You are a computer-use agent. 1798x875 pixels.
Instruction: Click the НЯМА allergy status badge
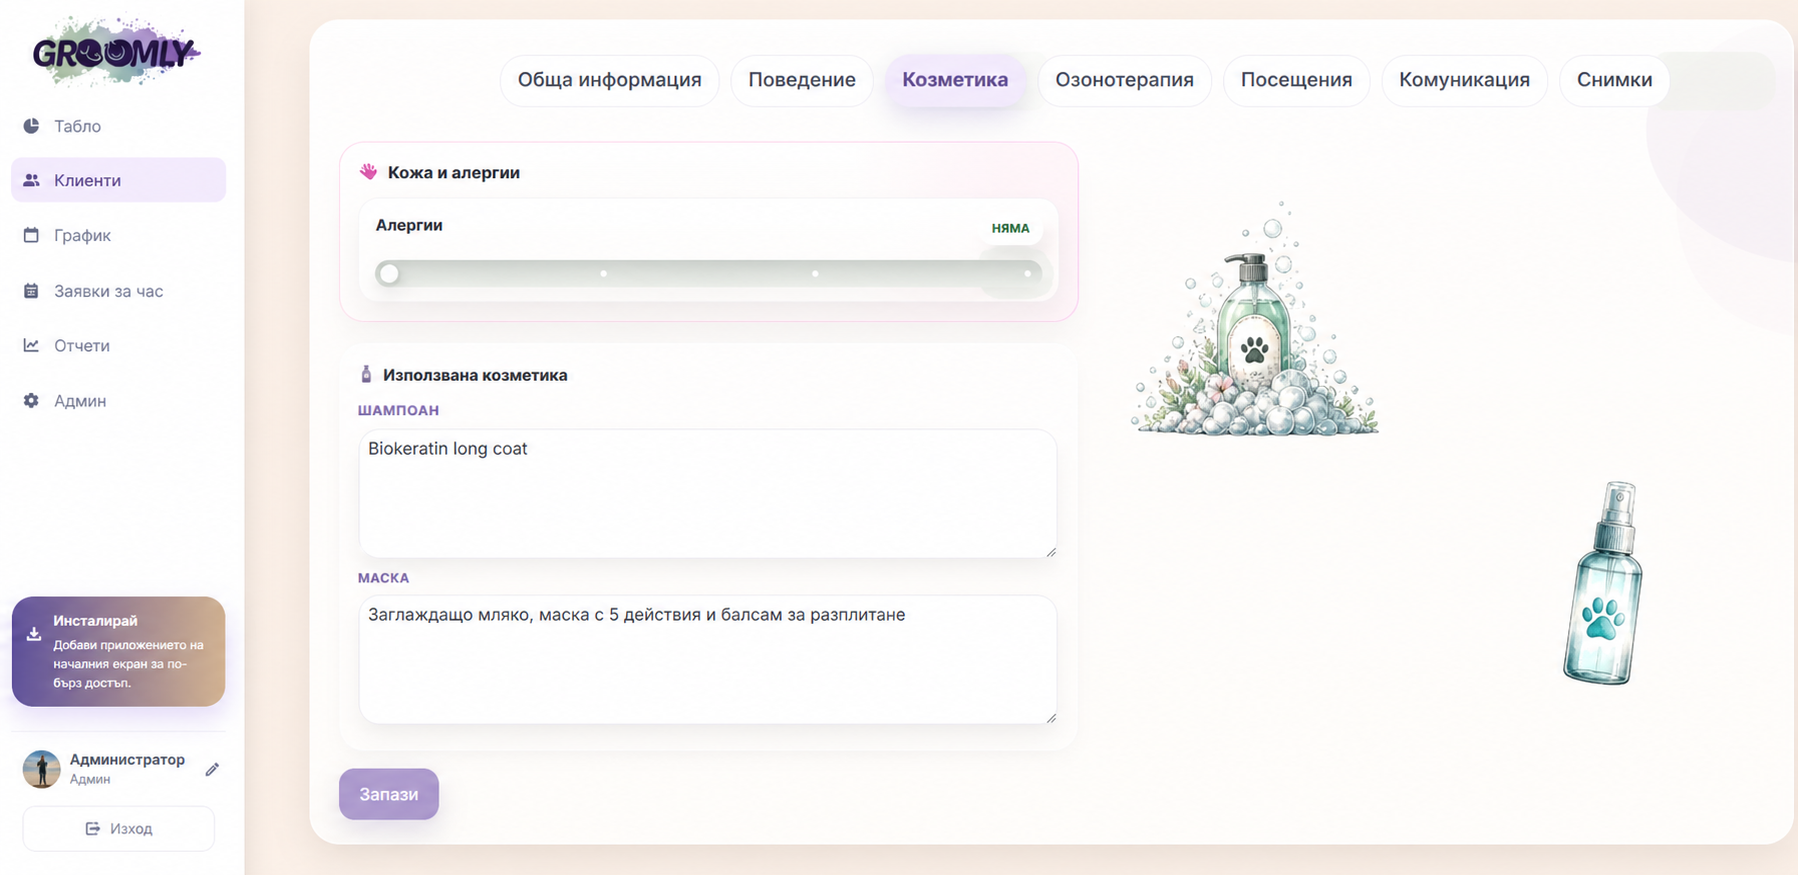[x=1010, y=228]
